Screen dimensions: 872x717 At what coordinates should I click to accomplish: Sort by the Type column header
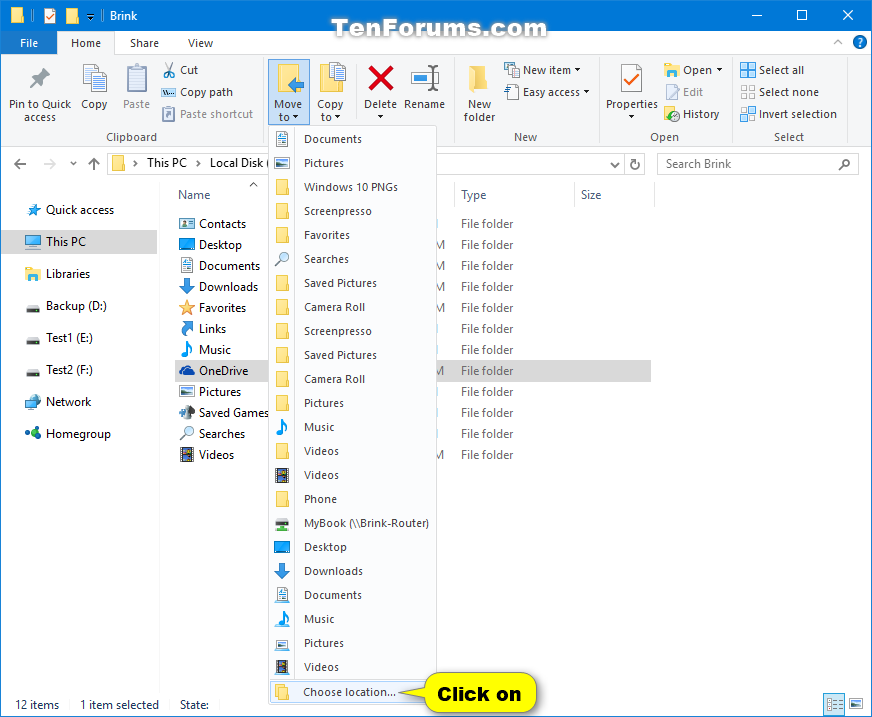click(x=473, y=195)
